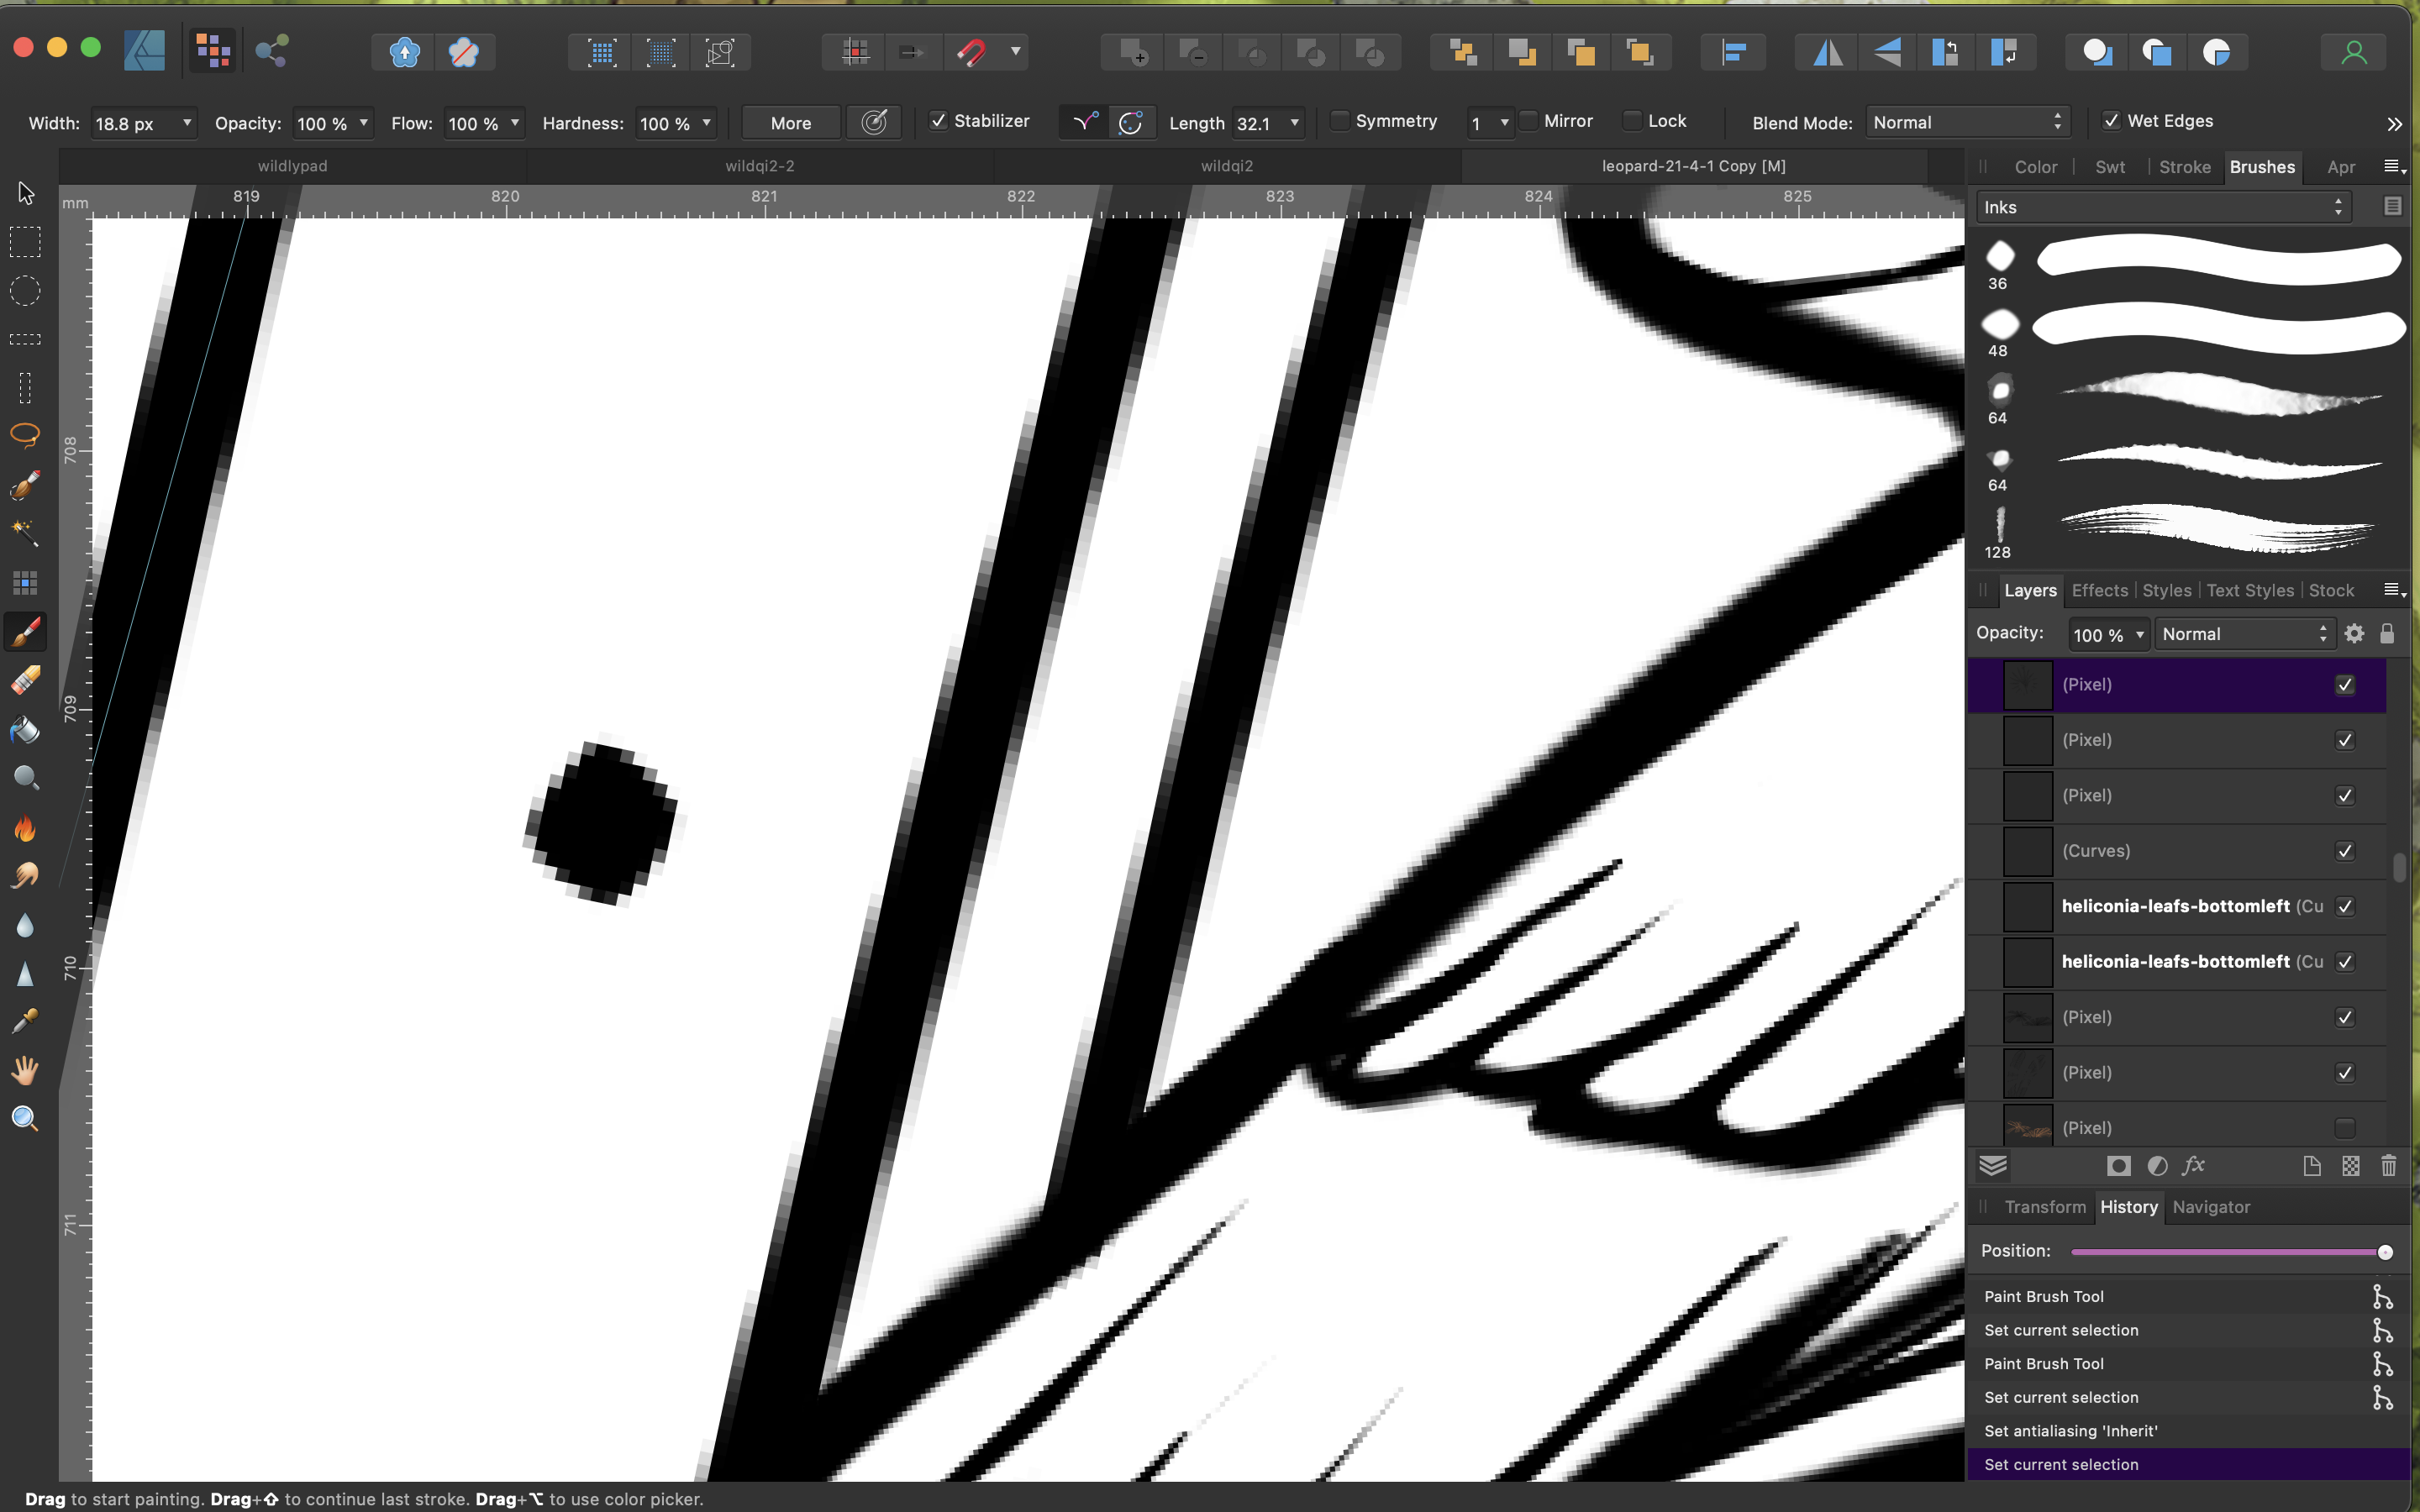Enable the Symmetry checkbox
This screenshot has height=1512, width=2420.
point(1340,121)
